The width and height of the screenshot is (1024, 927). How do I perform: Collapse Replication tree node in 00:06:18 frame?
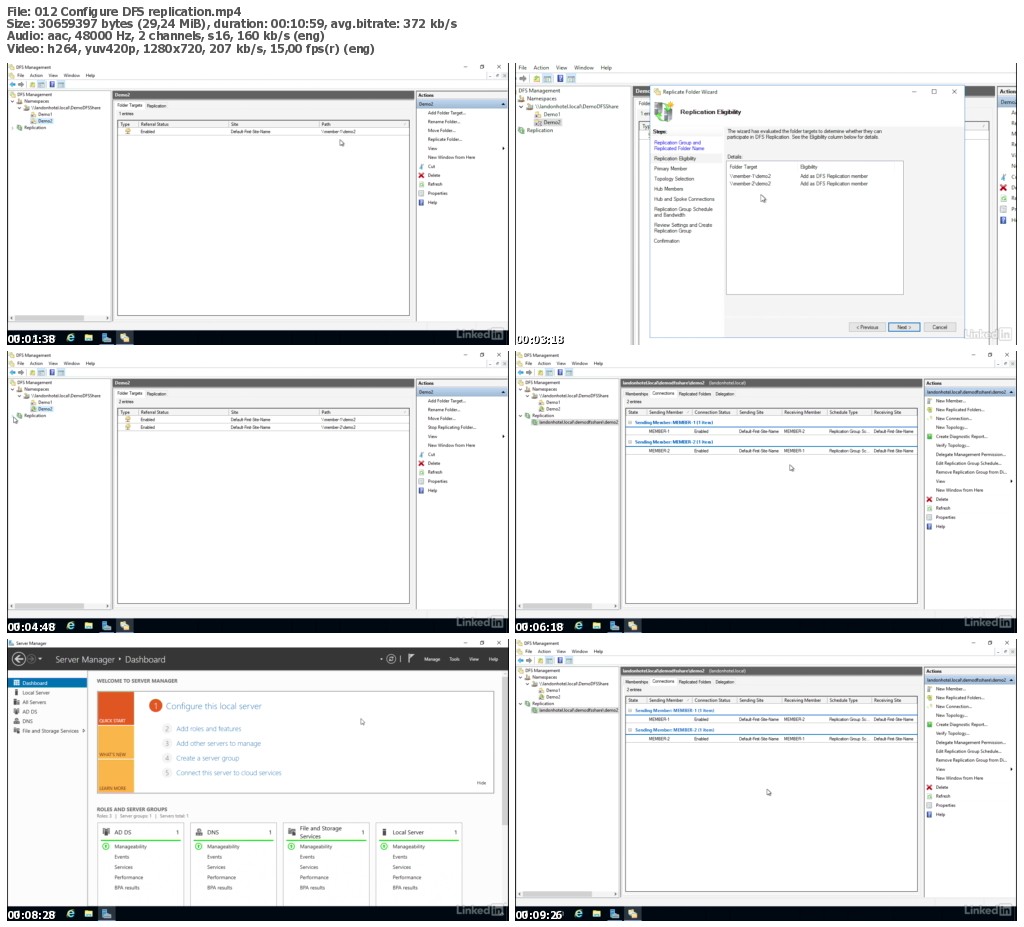tap(521, 415)
